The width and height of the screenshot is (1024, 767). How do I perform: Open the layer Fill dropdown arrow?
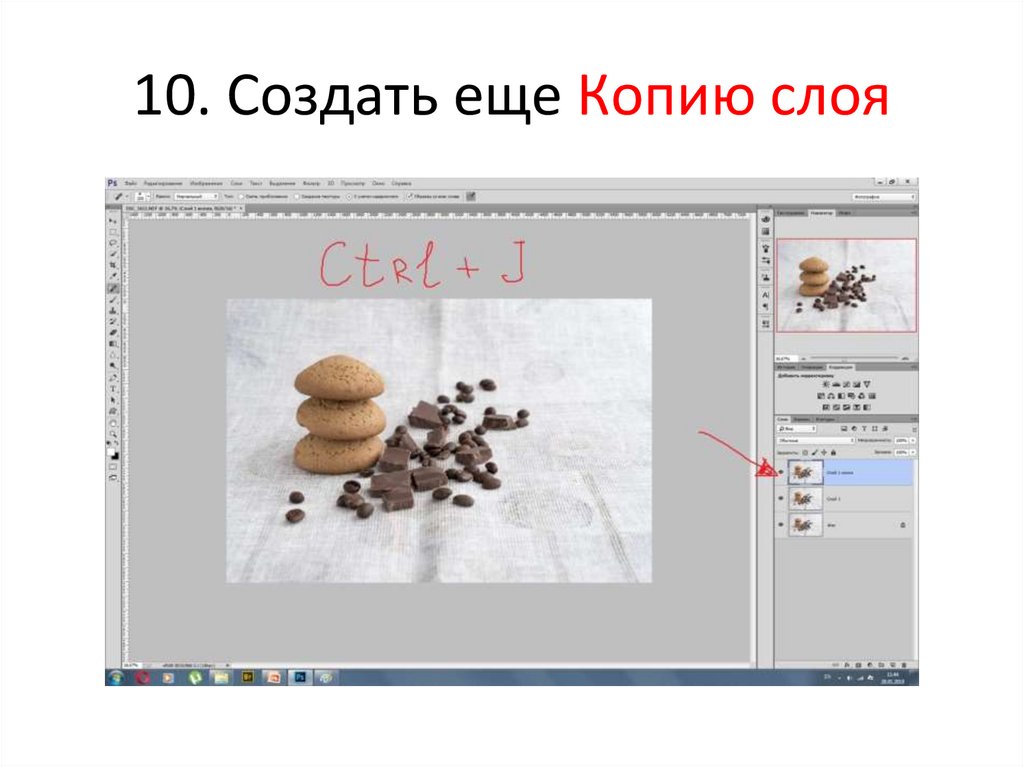tap(912, 452)
